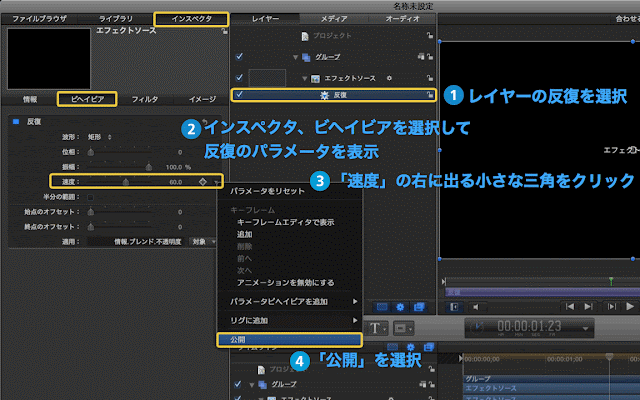This screenshot has height=400, width=640.
Task: Open the timecode display options triangle
Action: [585, 329]
